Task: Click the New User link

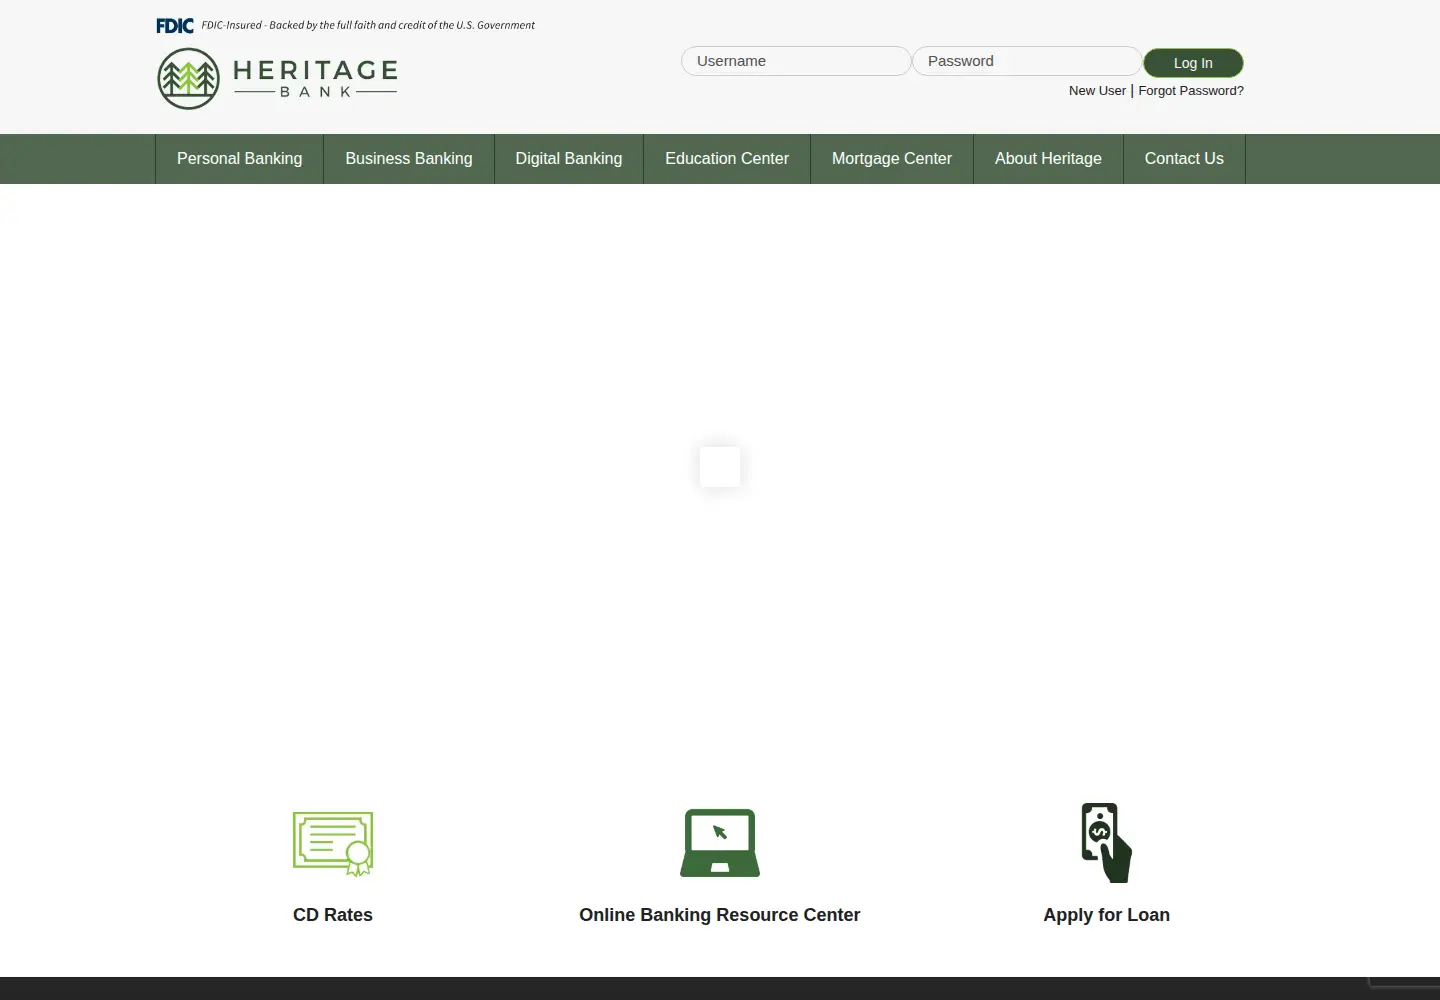Action: [1097, 91]
